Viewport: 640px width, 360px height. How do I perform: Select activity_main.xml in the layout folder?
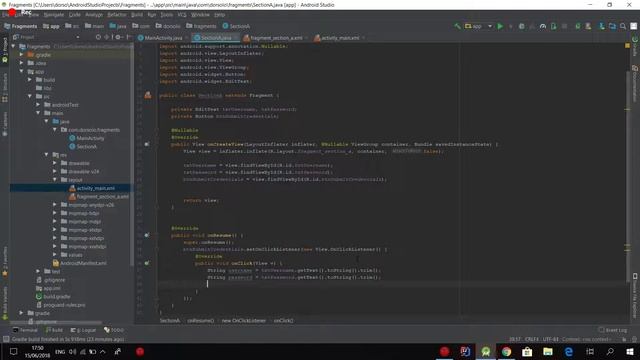click(92, 188)
